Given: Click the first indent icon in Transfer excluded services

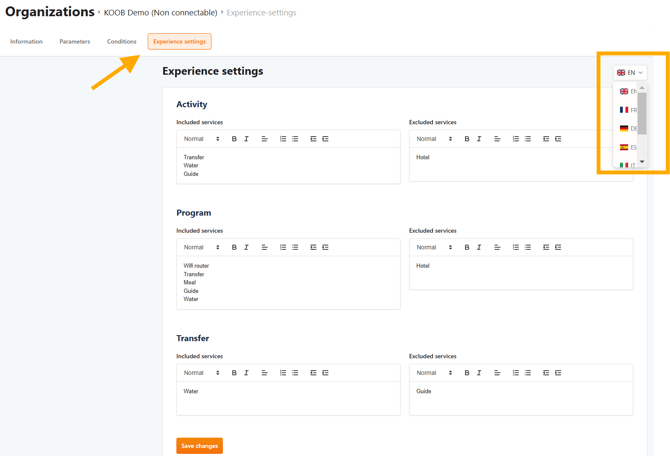Looking at the screenshot, I should [546, 373].
